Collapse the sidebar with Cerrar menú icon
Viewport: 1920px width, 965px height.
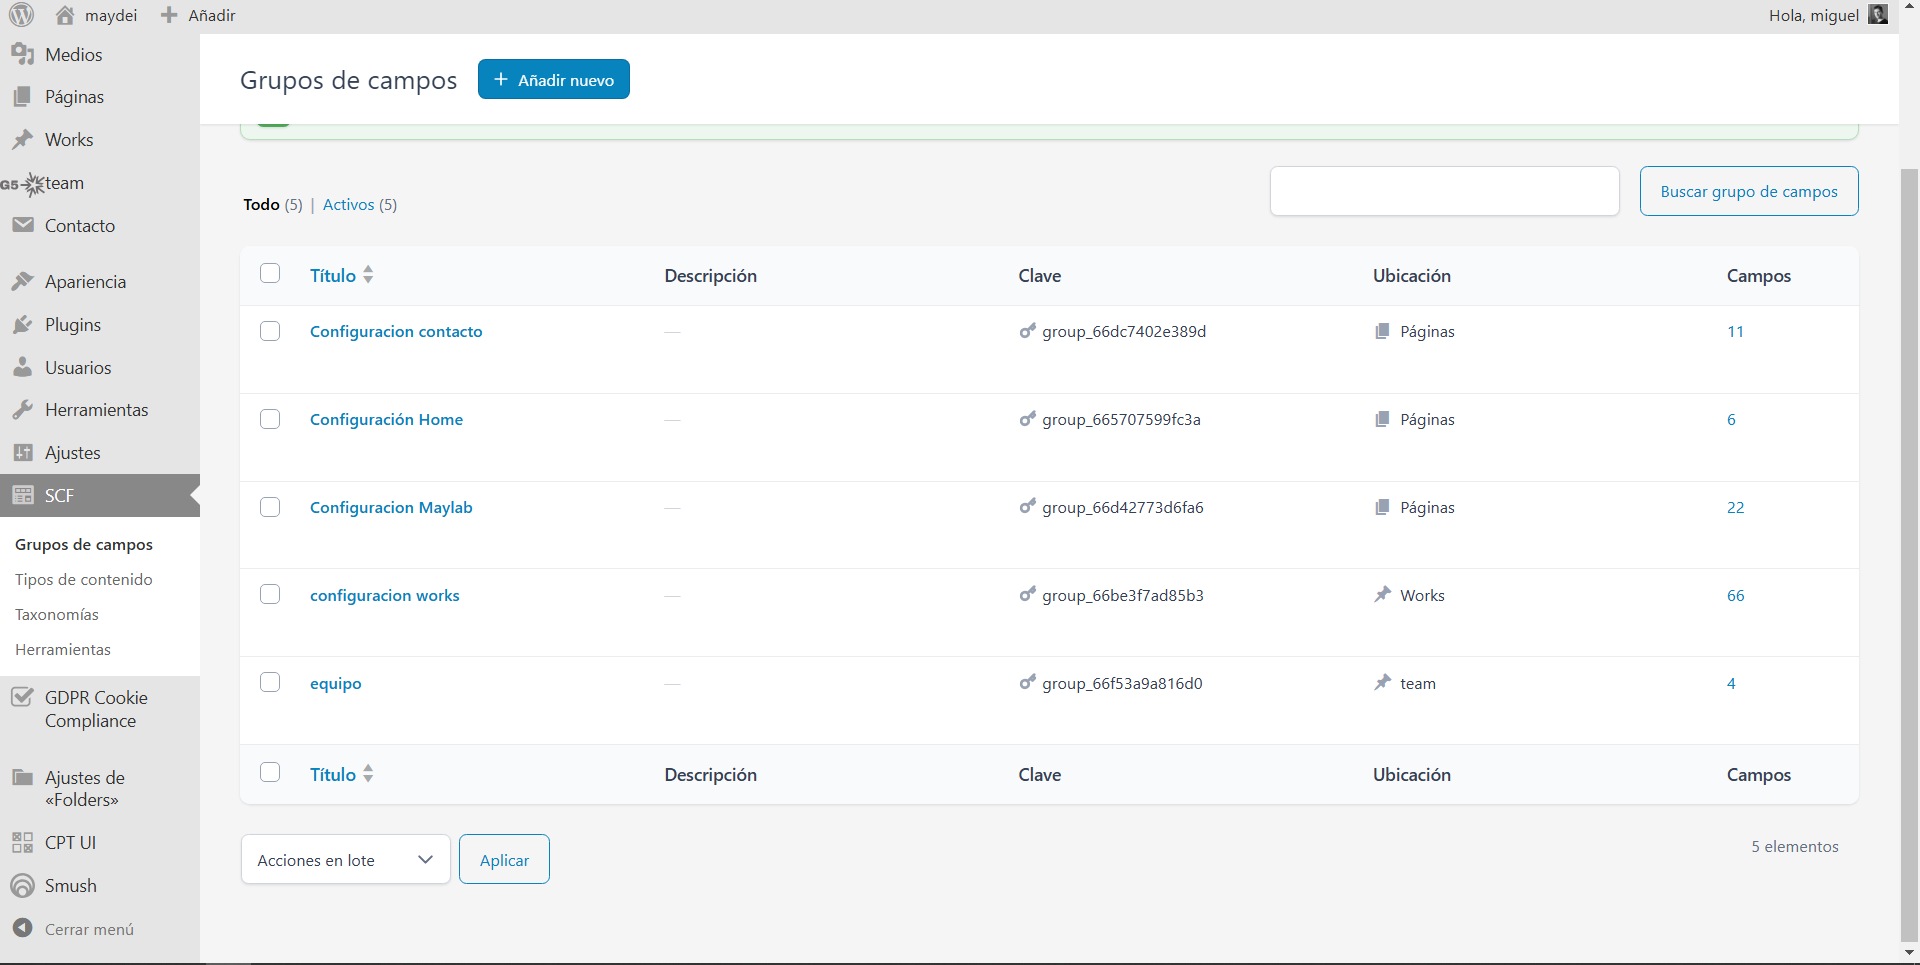click(23, 929)
